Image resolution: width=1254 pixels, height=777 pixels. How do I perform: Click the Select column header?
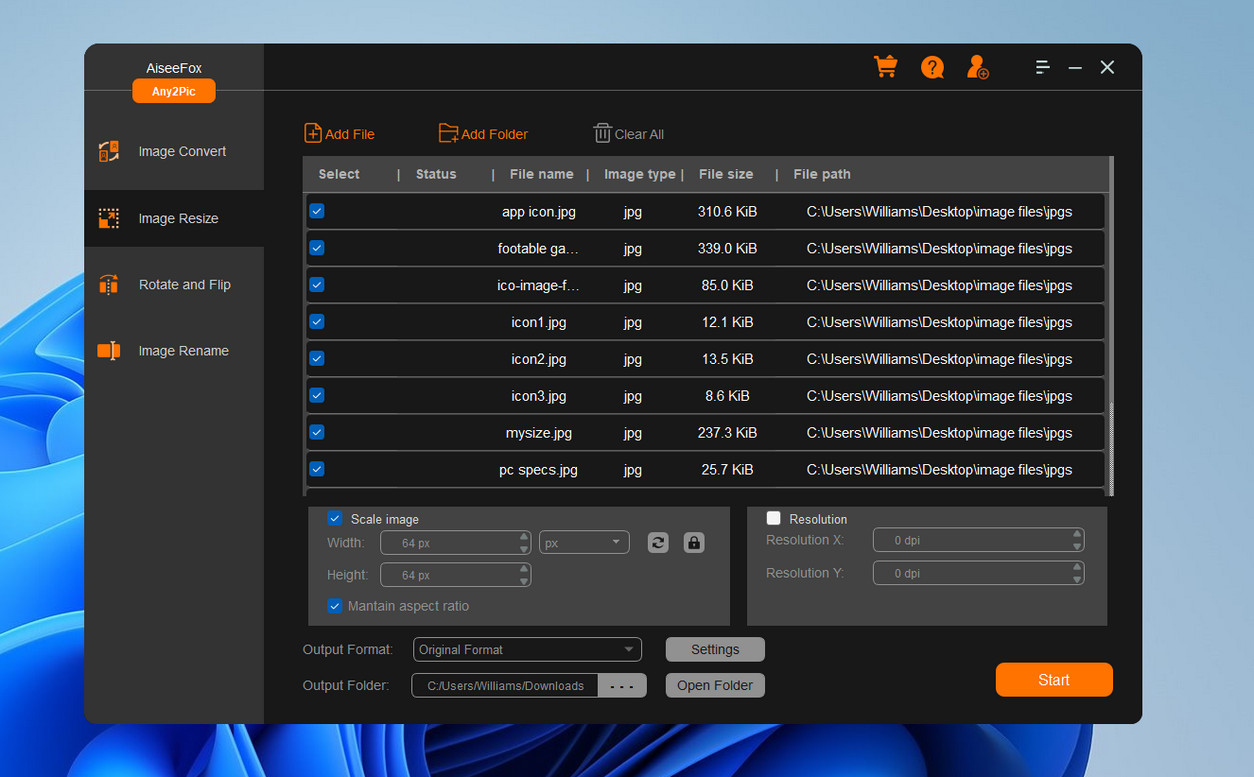[x=339, y=174]
